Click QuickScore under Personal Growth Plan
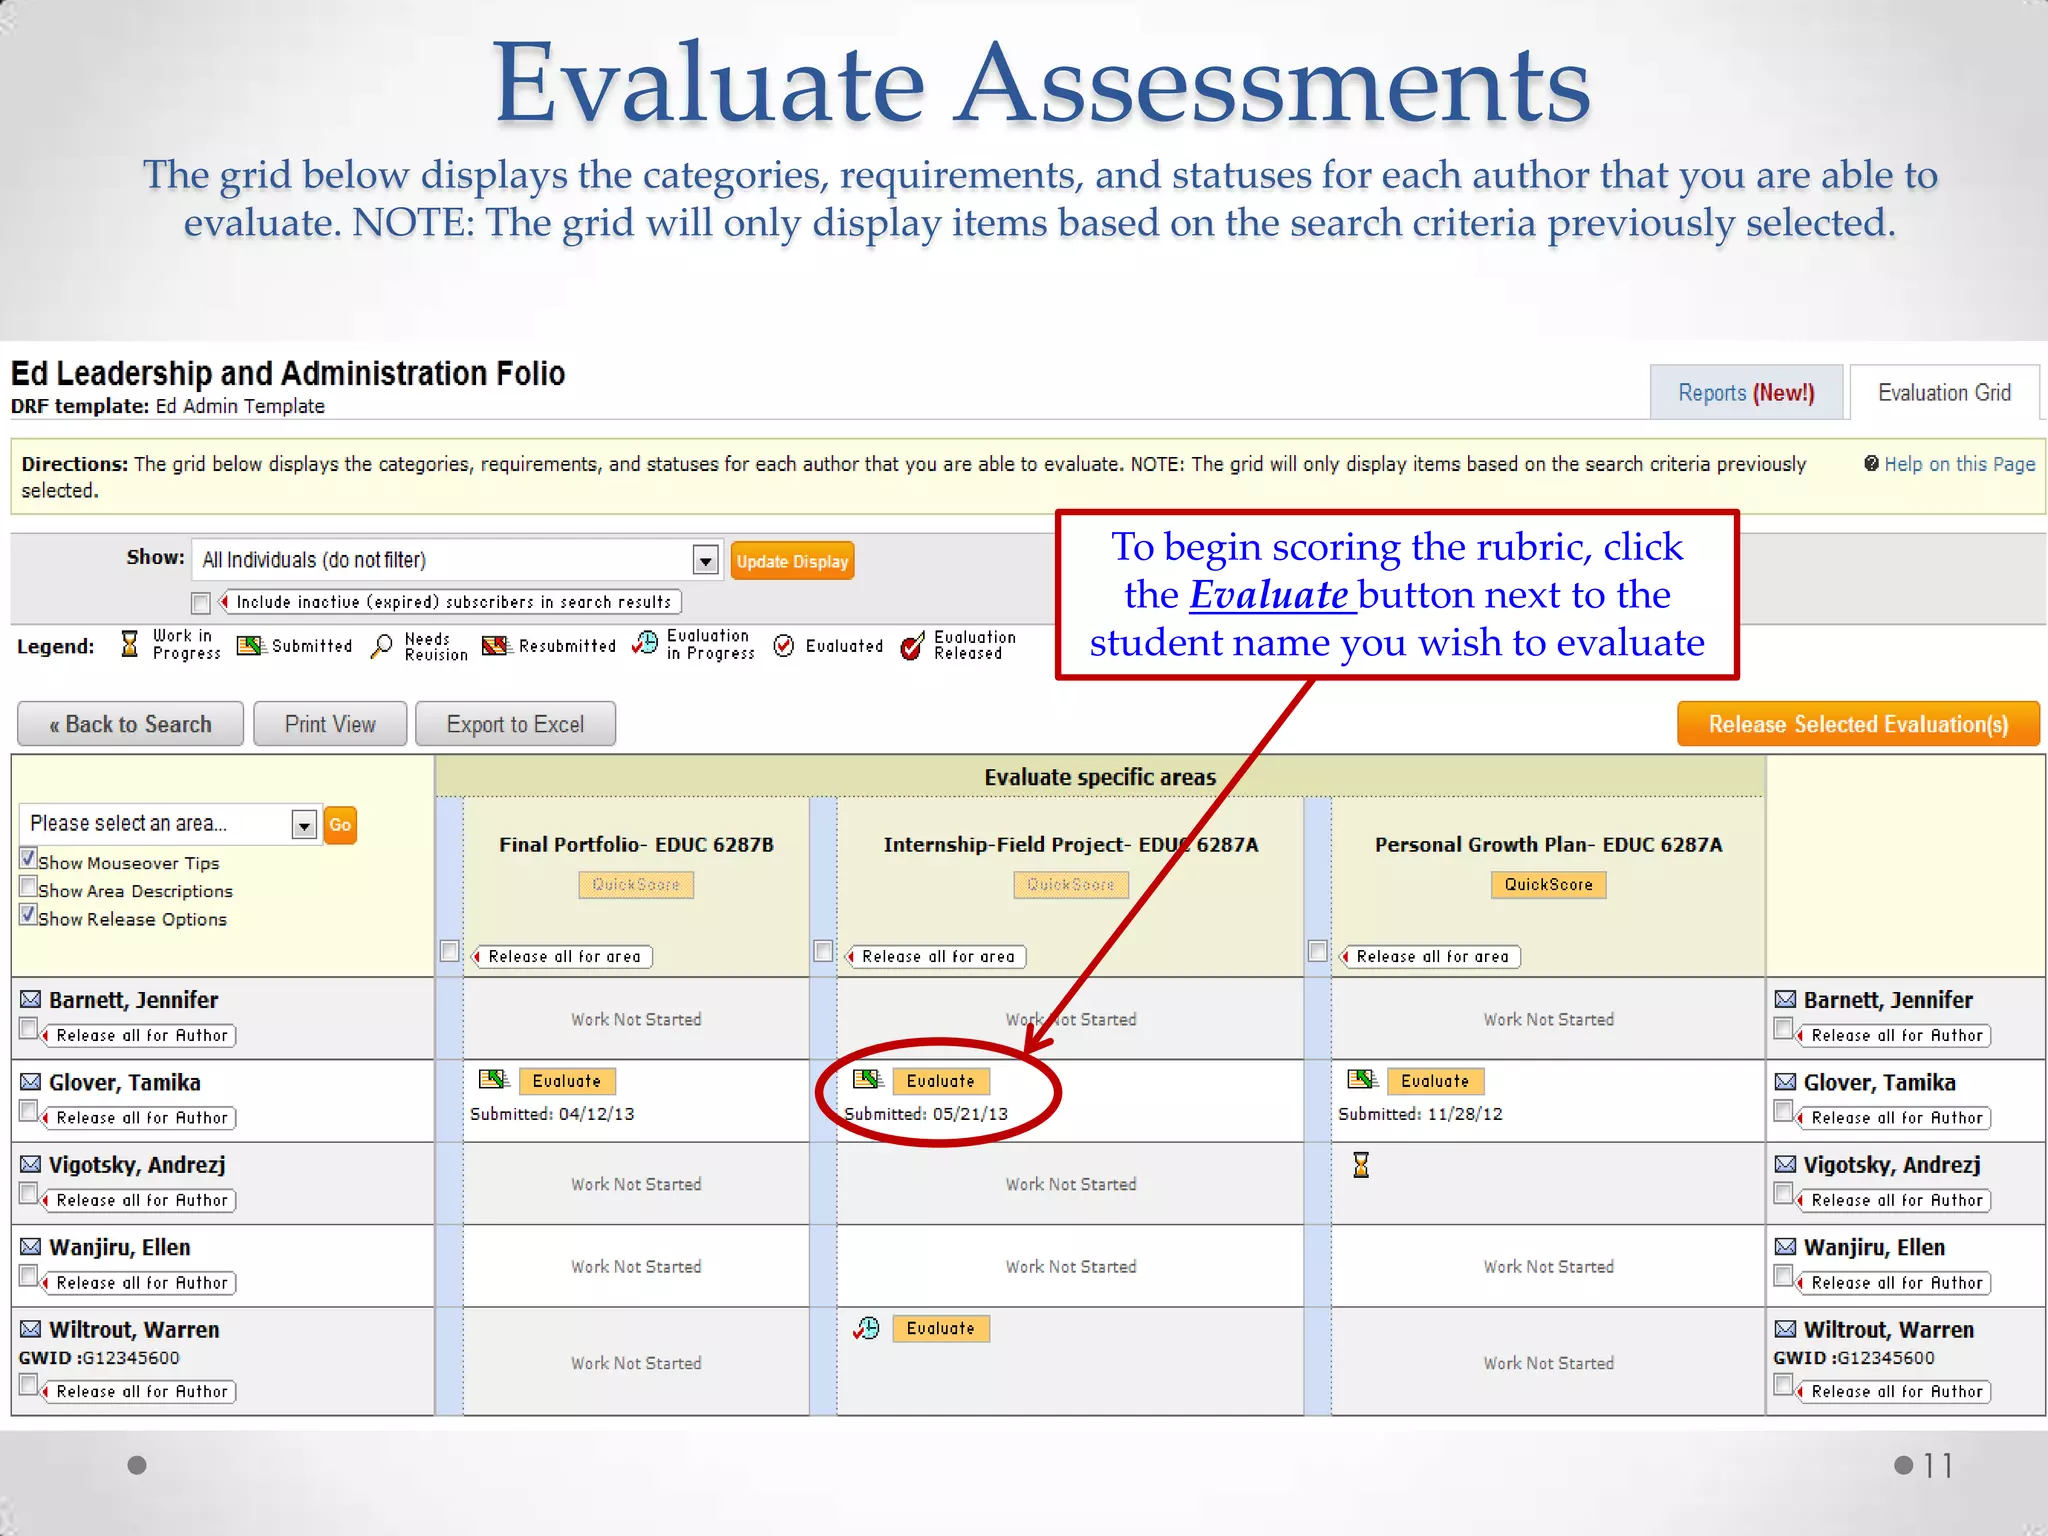The image size is (2048, 1536). (1548, 884)
